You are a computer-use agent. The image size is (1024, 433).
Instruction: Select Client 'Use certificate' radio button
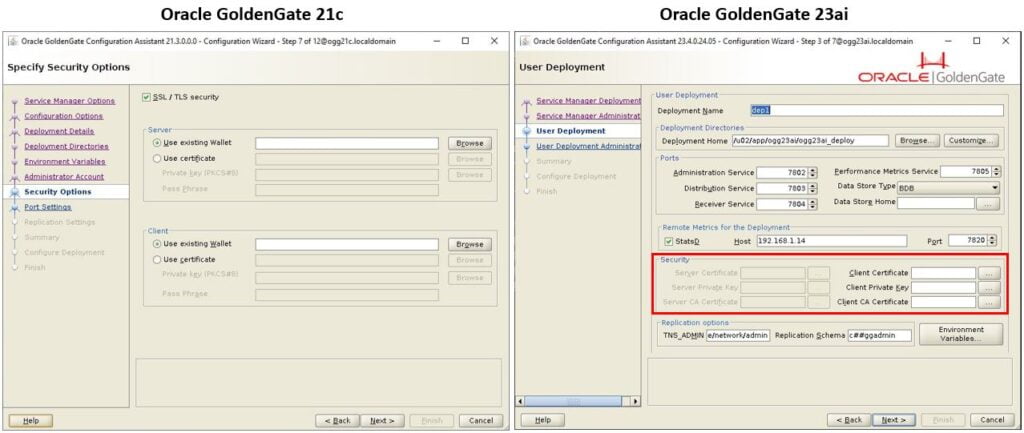click(156, 259)
